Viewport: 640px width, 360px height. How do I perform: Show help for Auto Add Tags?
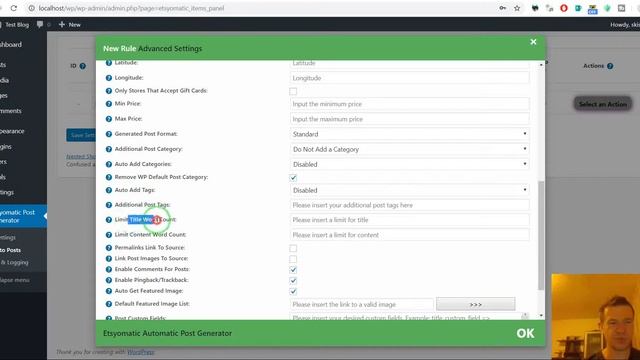tap(109, 190)
